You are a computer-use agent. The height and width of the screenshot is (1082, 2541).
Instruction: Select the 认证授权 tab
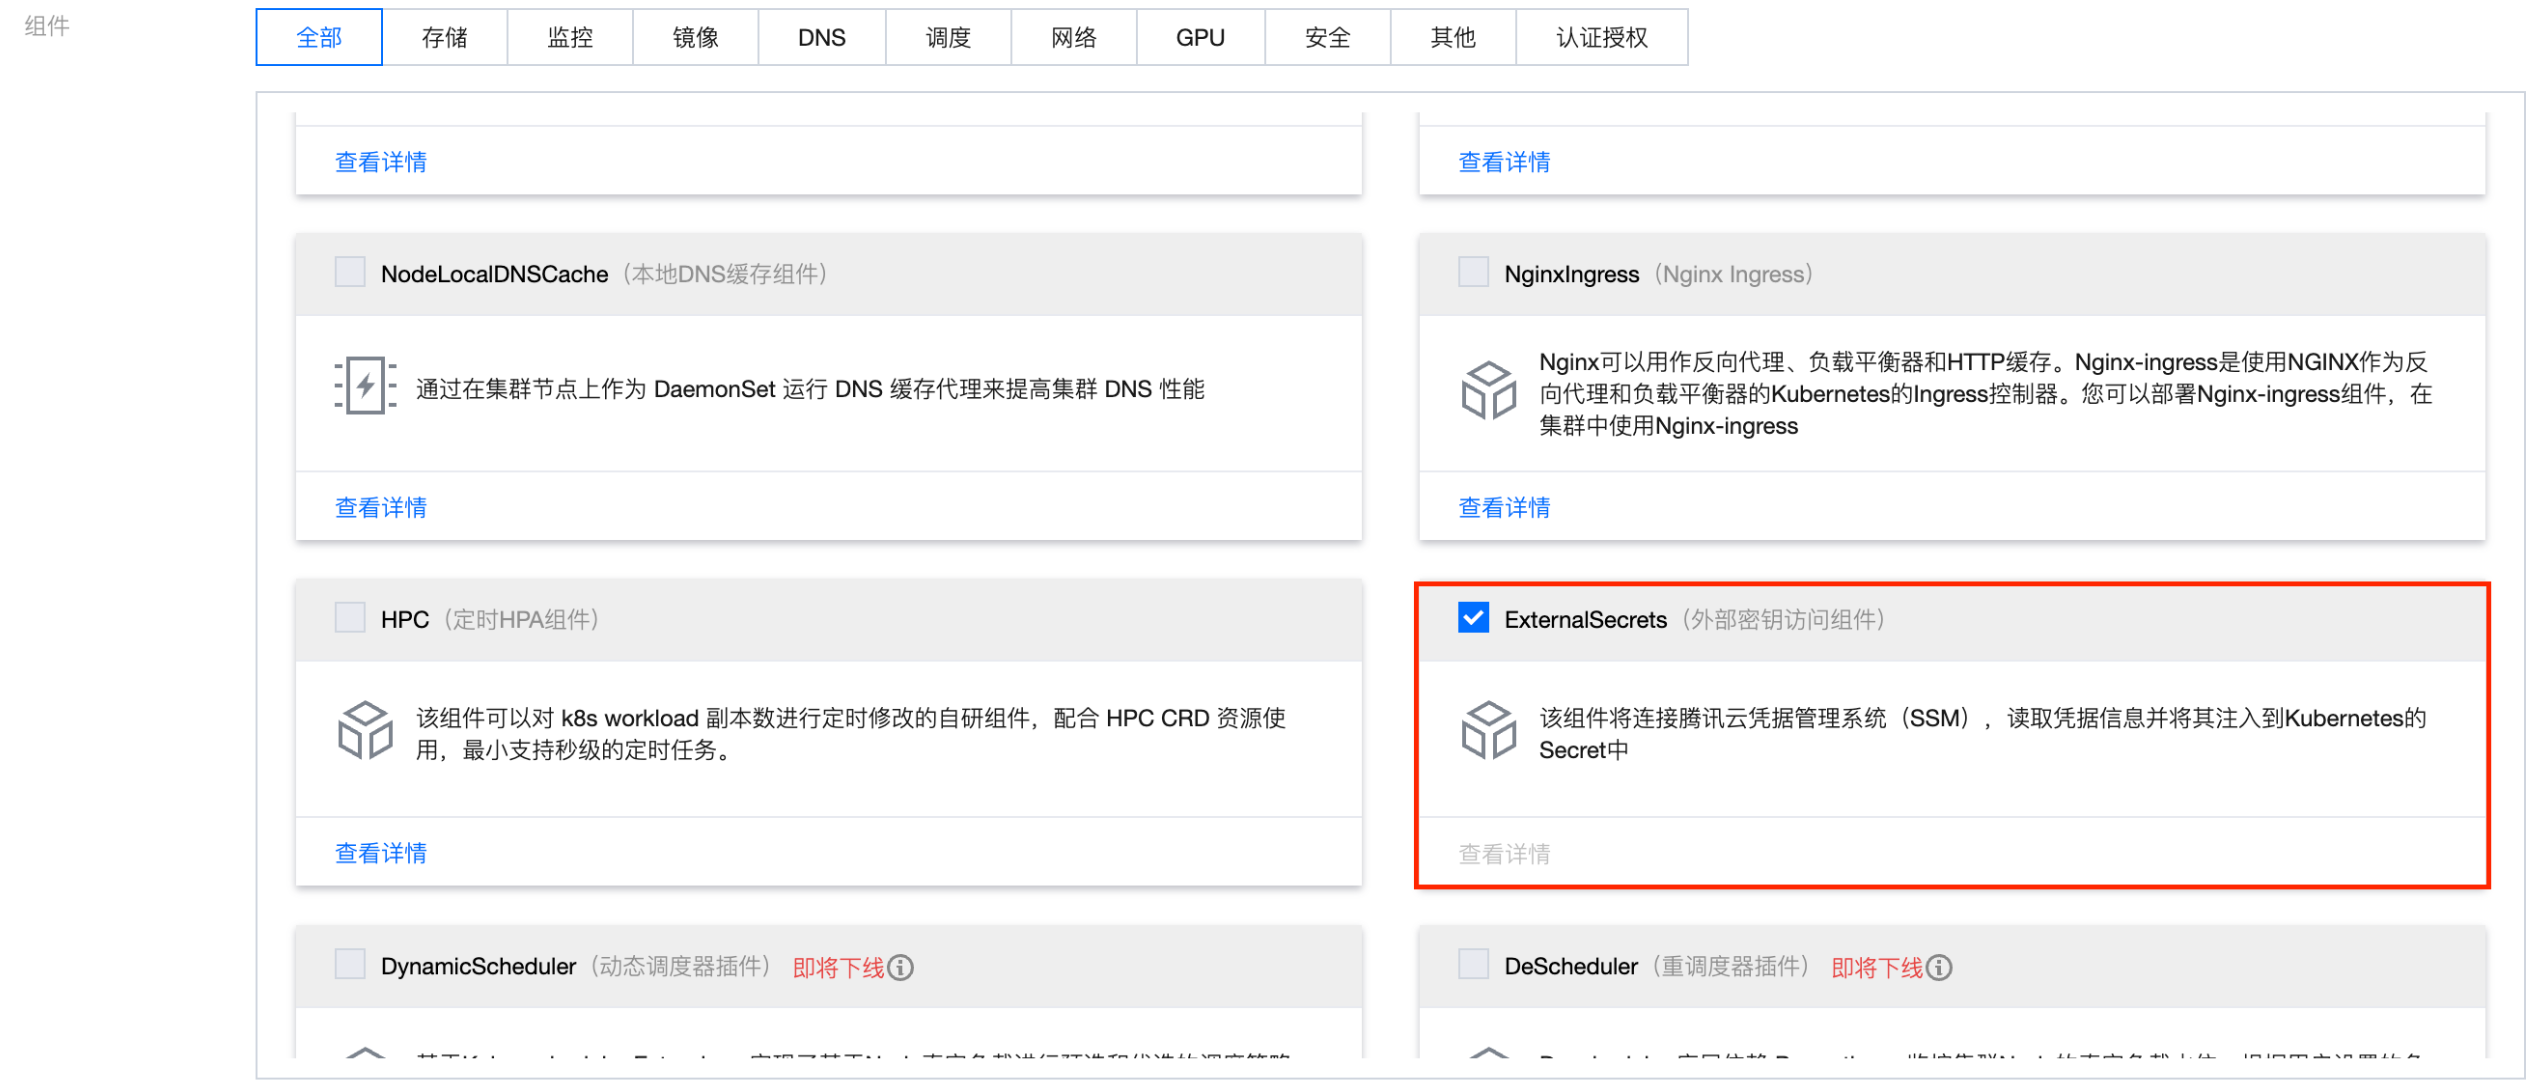click(x=1601, y=38)
